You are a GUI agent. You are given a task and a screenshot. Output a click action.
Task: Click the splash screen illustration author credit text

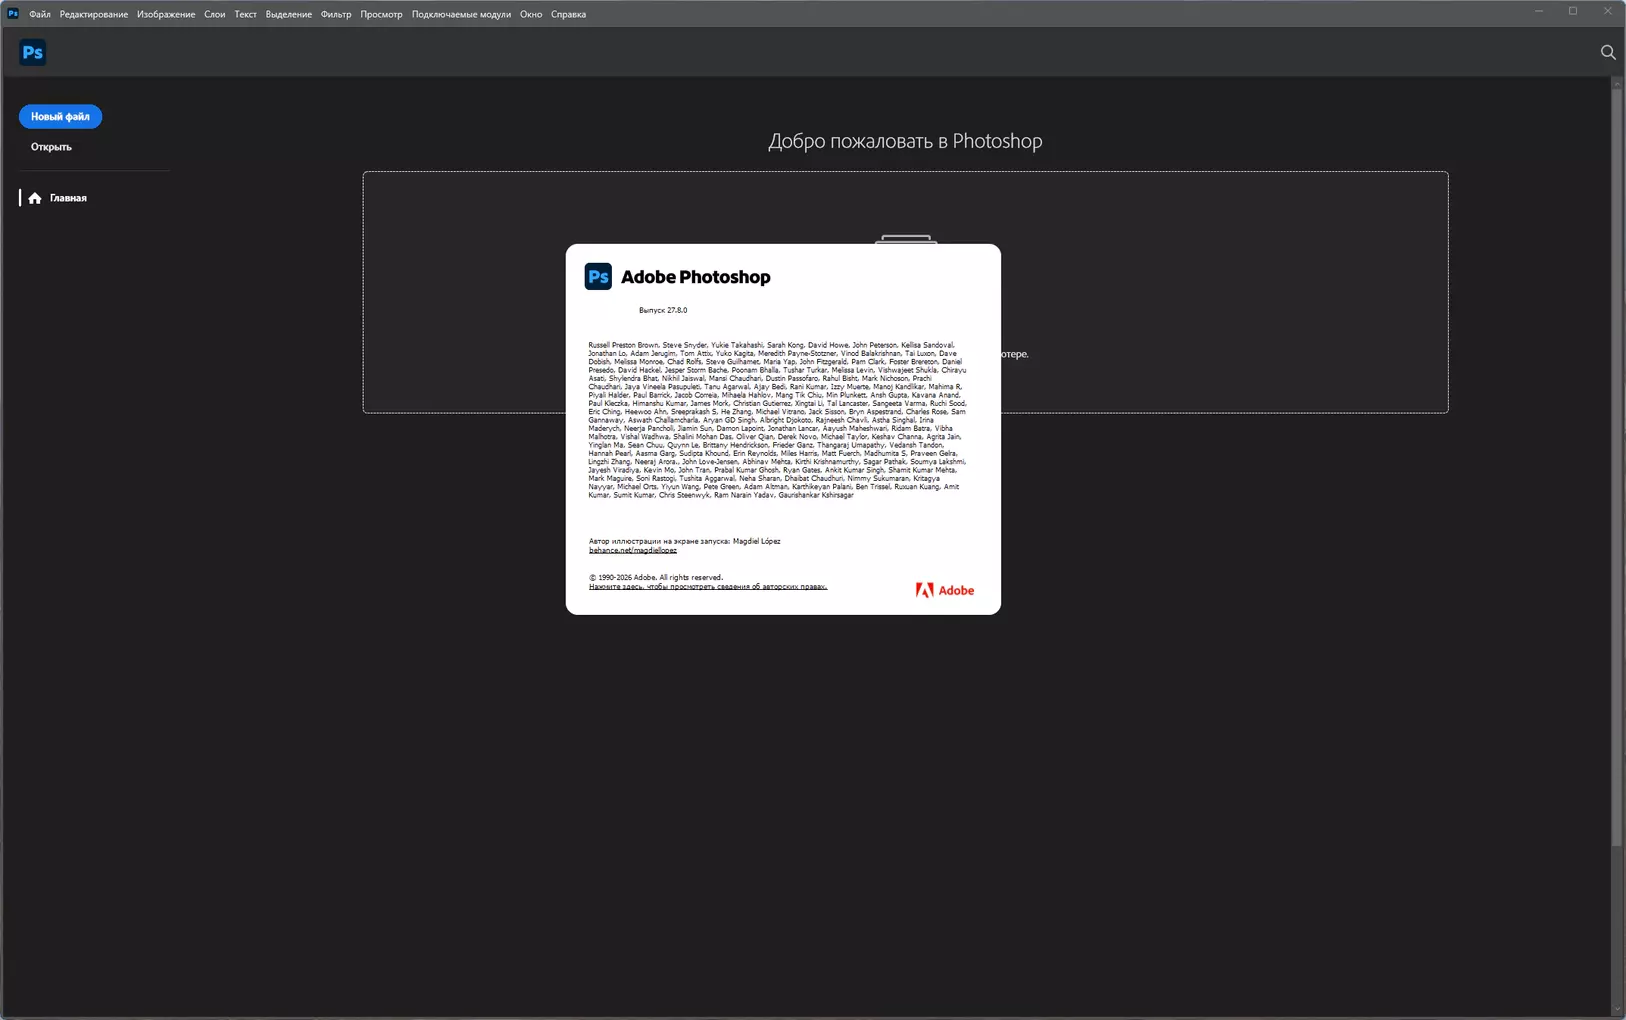(x=684, y=541)
